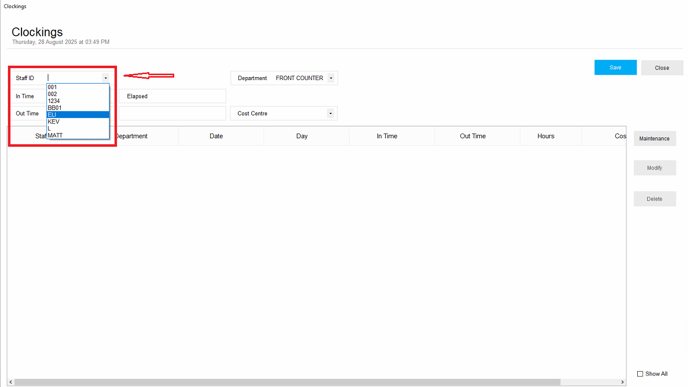Open the Department dropdown arrow
The height and width of the screenshot is (387, 688).
click(x=331, y=78)
